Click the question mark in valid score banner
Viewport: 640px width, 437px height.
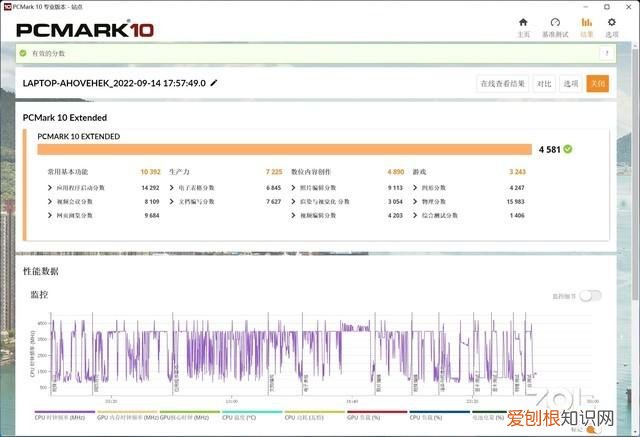tap(607, 53)
